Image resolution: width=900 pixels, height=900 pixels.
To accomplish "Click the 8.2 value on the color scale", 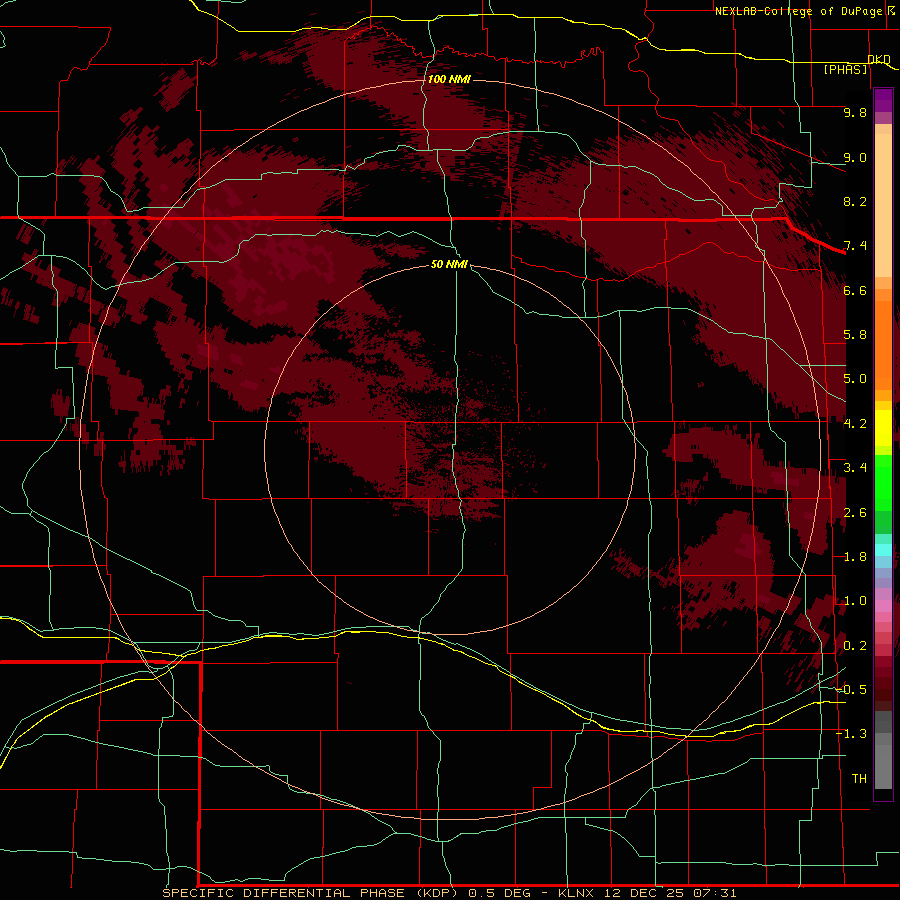I will 855,201.
